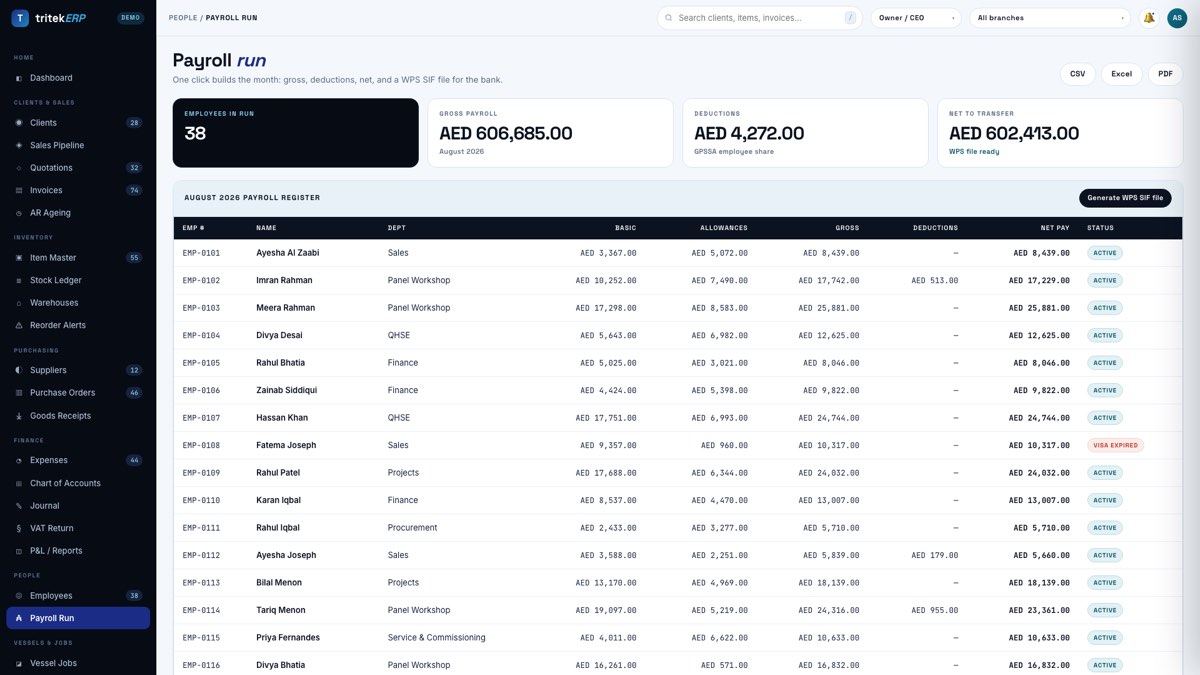This screenshot has width=1200, height=675.
Task: Click the Gross Payroll summary card
Action: point(550,133)
